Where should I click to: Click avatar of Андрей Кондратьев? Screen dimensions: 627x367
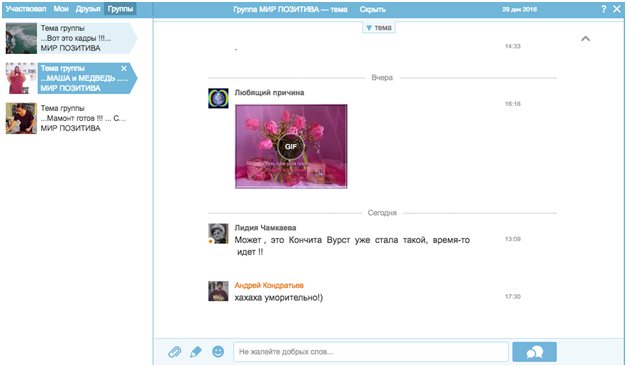(x=218, y=291)
